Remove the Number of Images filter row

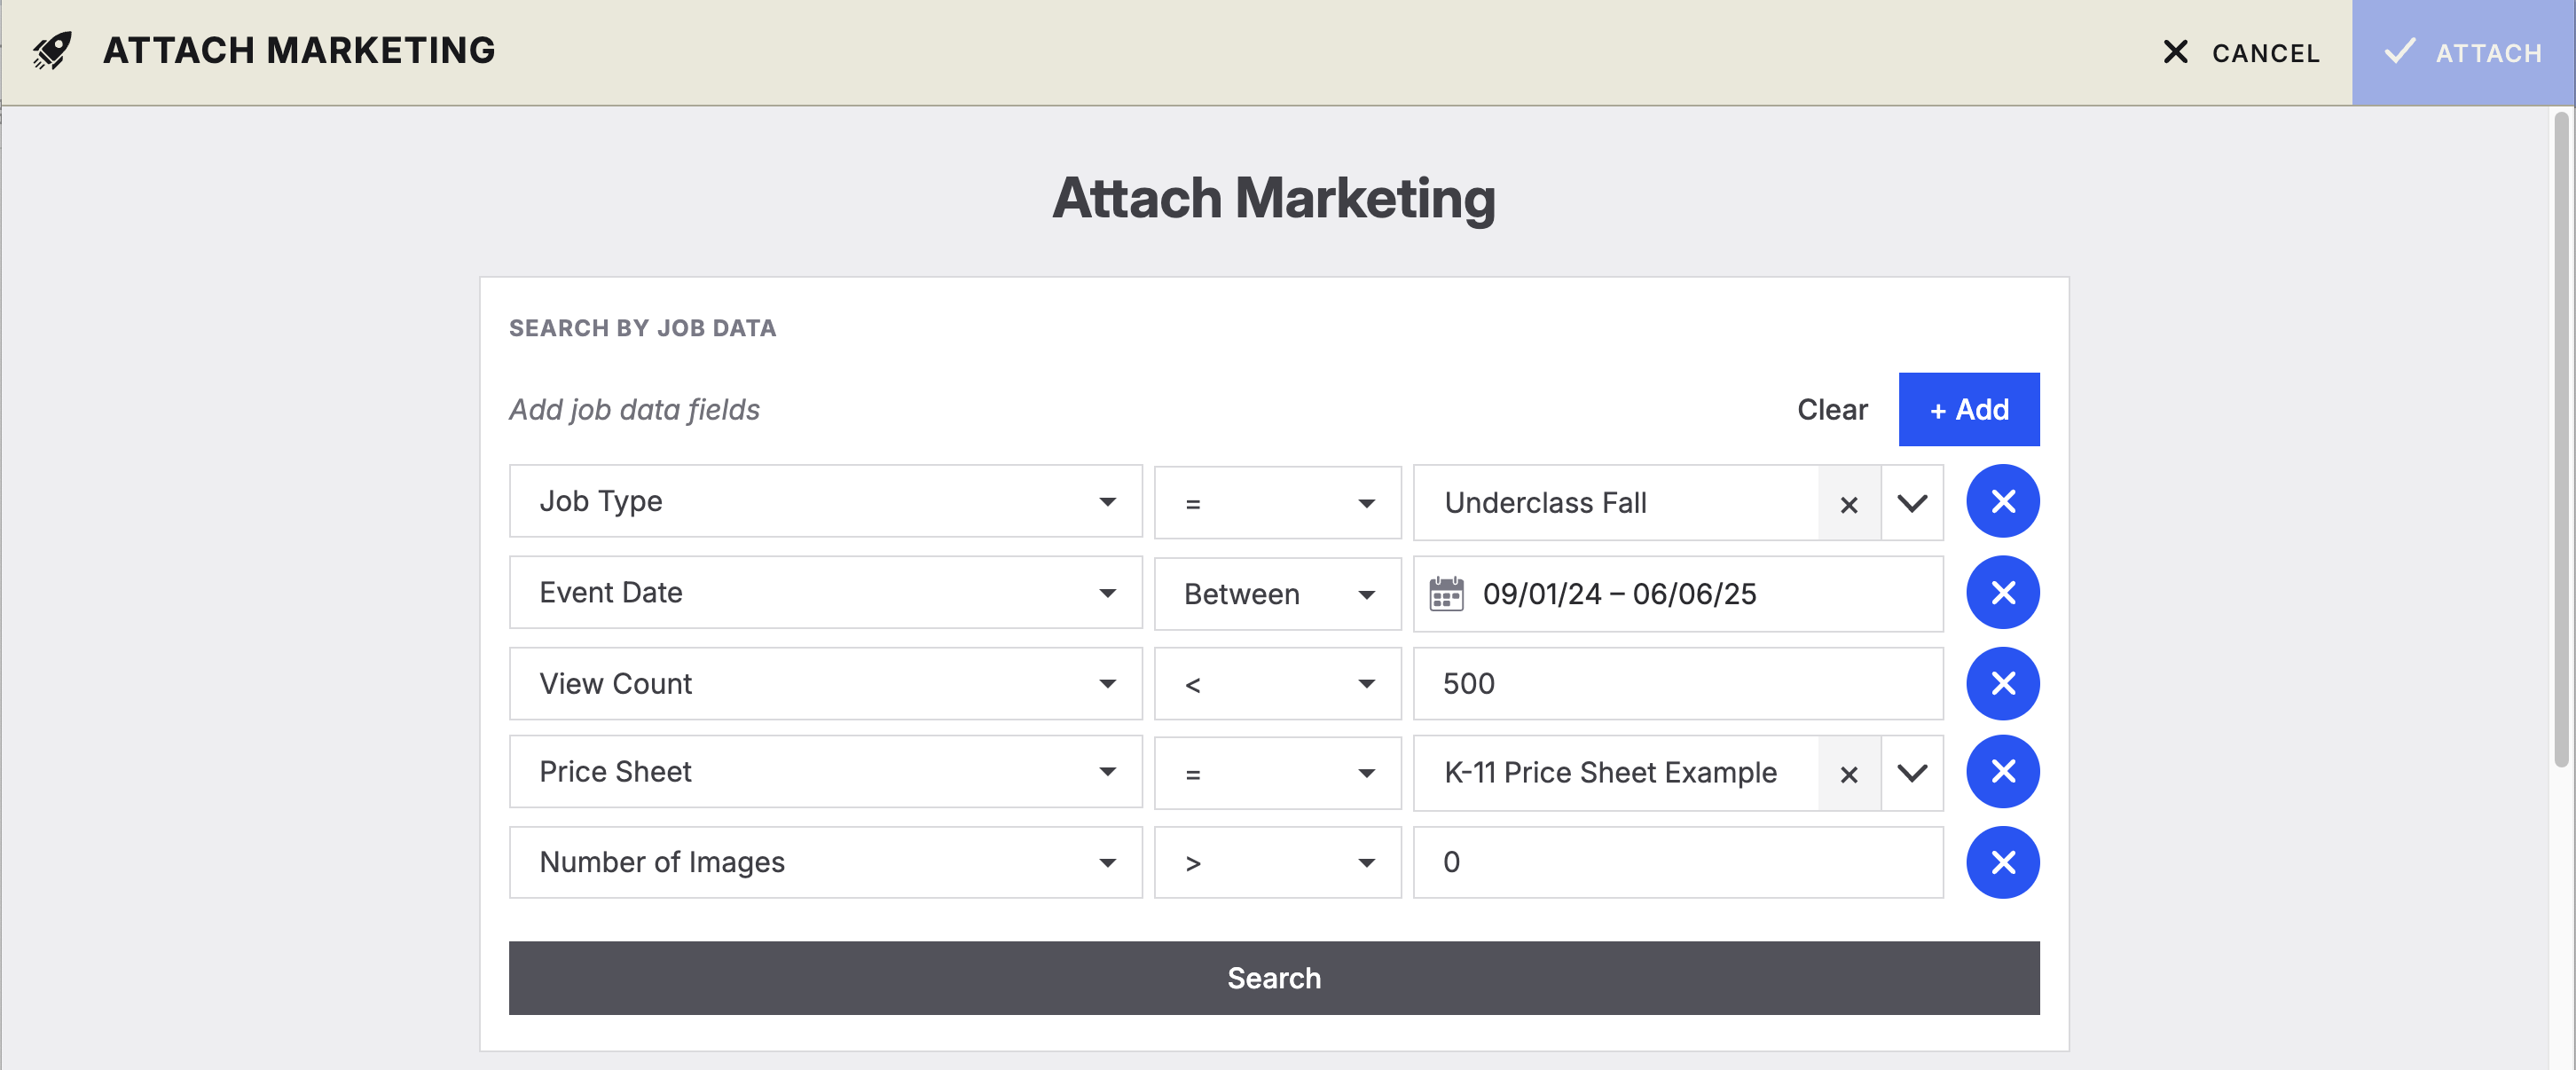(x=2002, y=863)
